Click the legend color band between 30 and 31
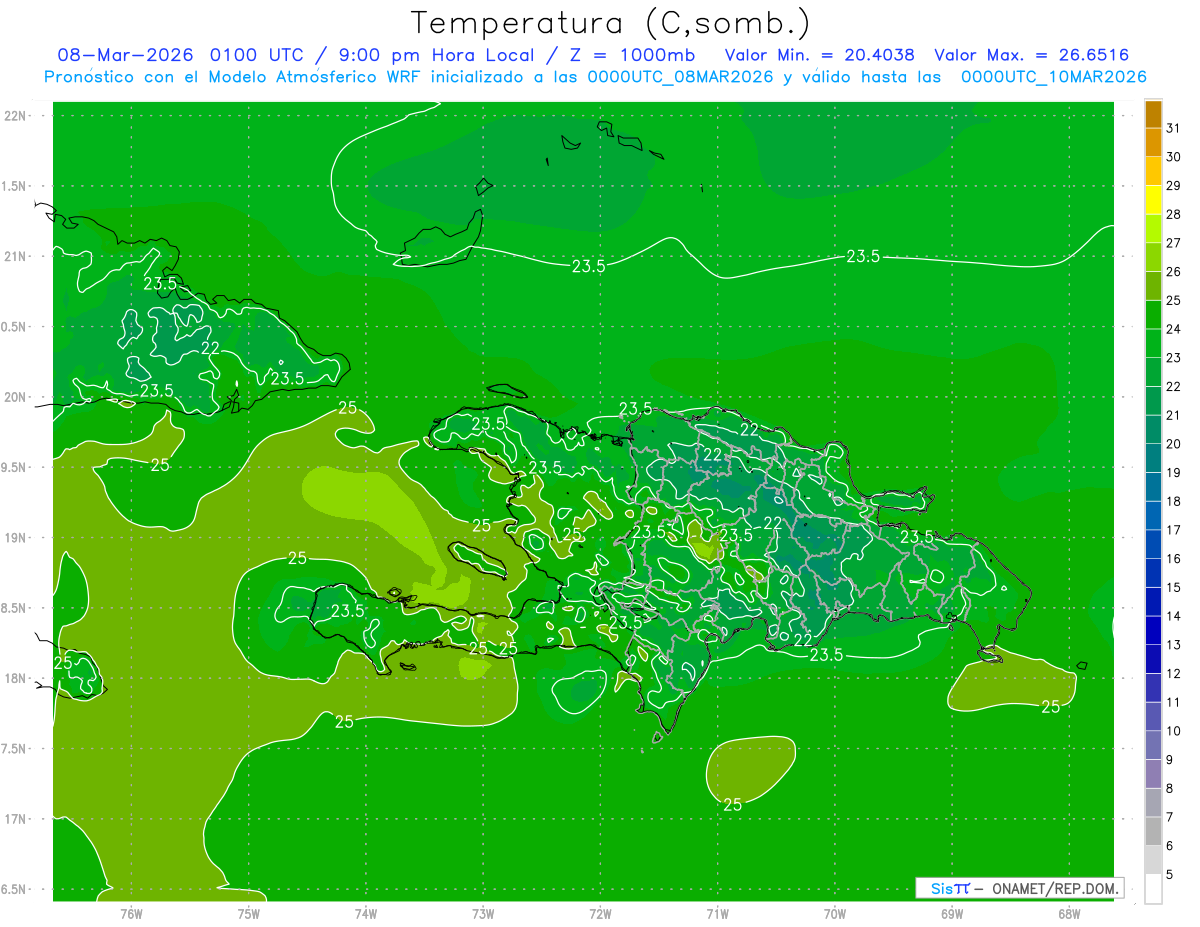 [x=1153, y=143]
